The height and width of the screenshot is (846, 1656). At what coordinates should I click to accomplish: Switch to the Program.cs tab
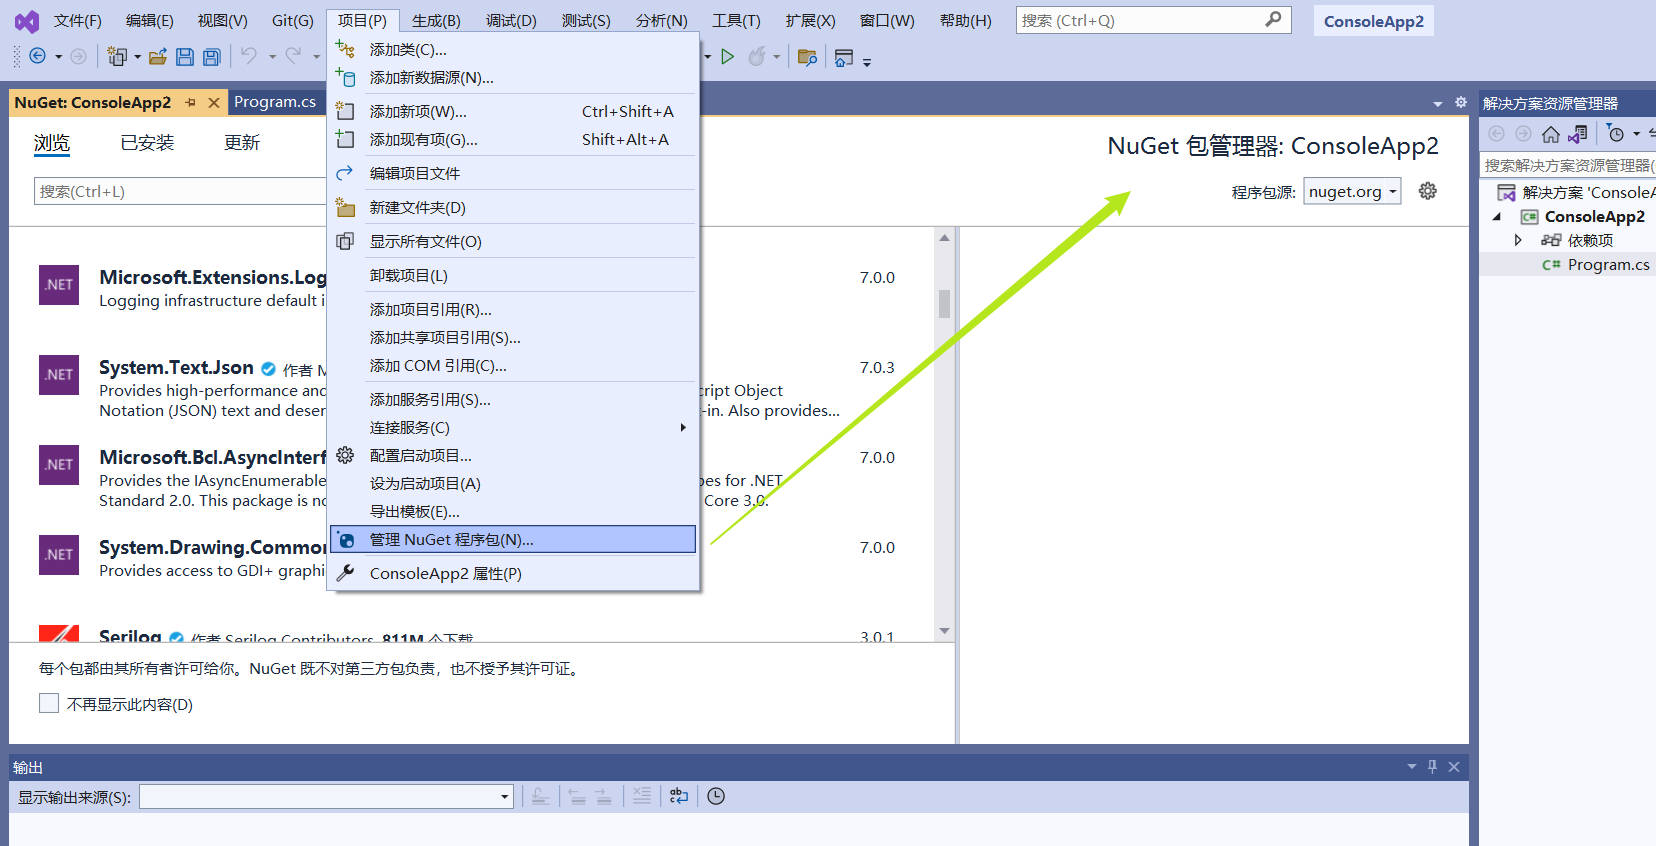click(275, 102)
